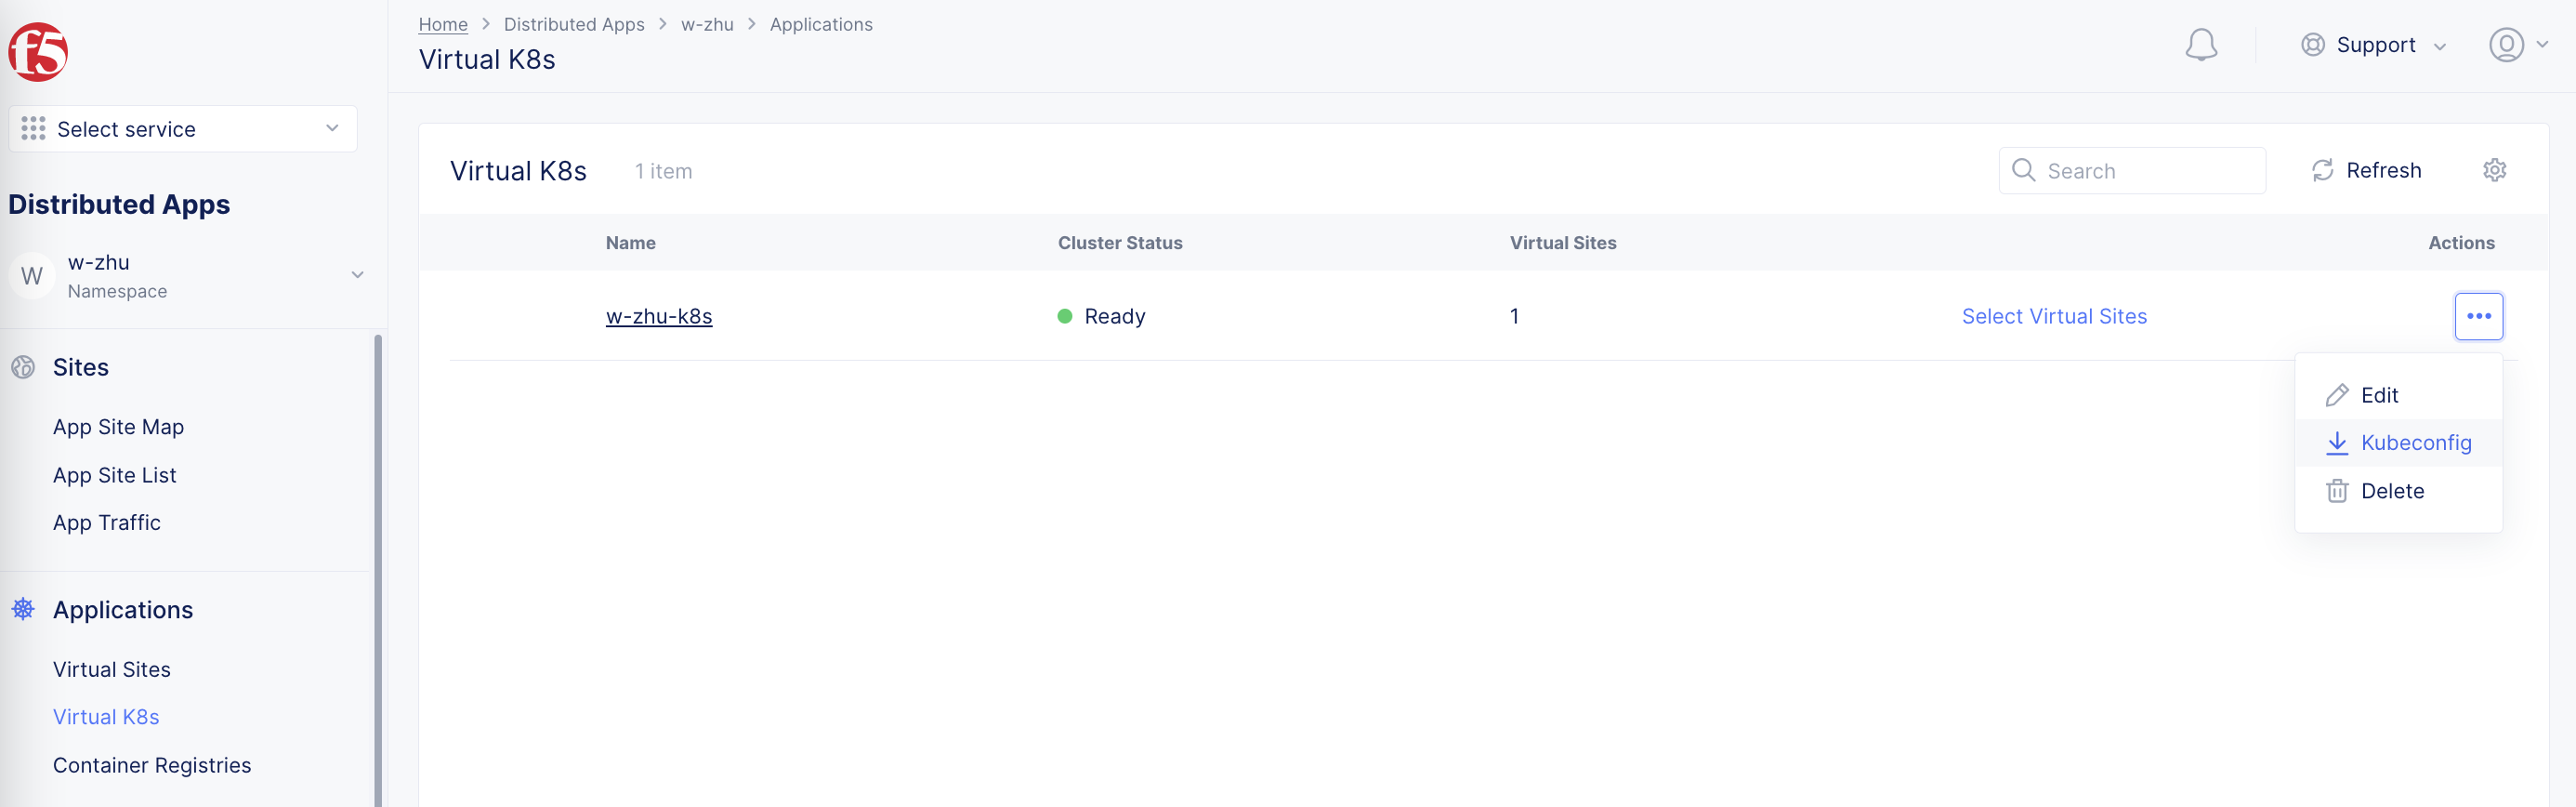Click the Home breadcrumb link

point(443,24)
